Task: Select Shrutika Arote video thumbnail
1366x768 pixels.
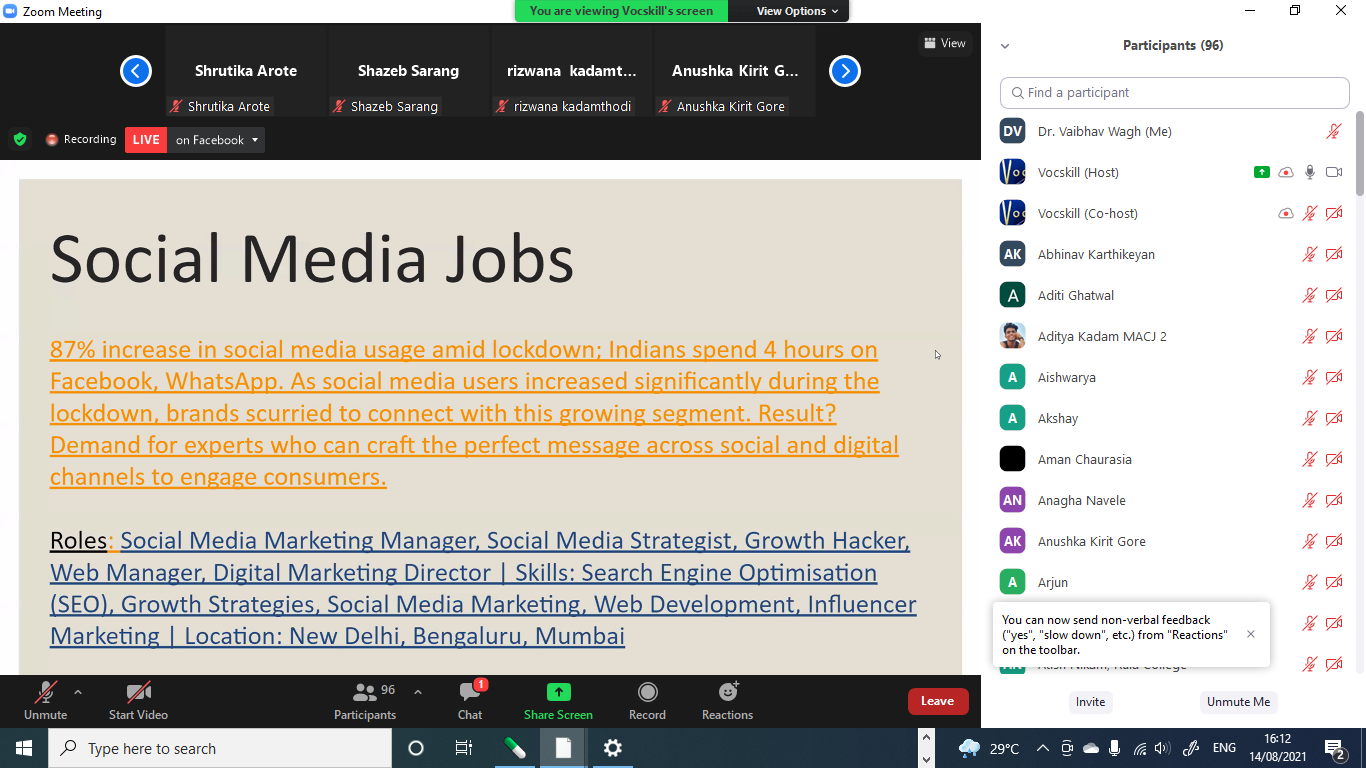Action: 246,71
